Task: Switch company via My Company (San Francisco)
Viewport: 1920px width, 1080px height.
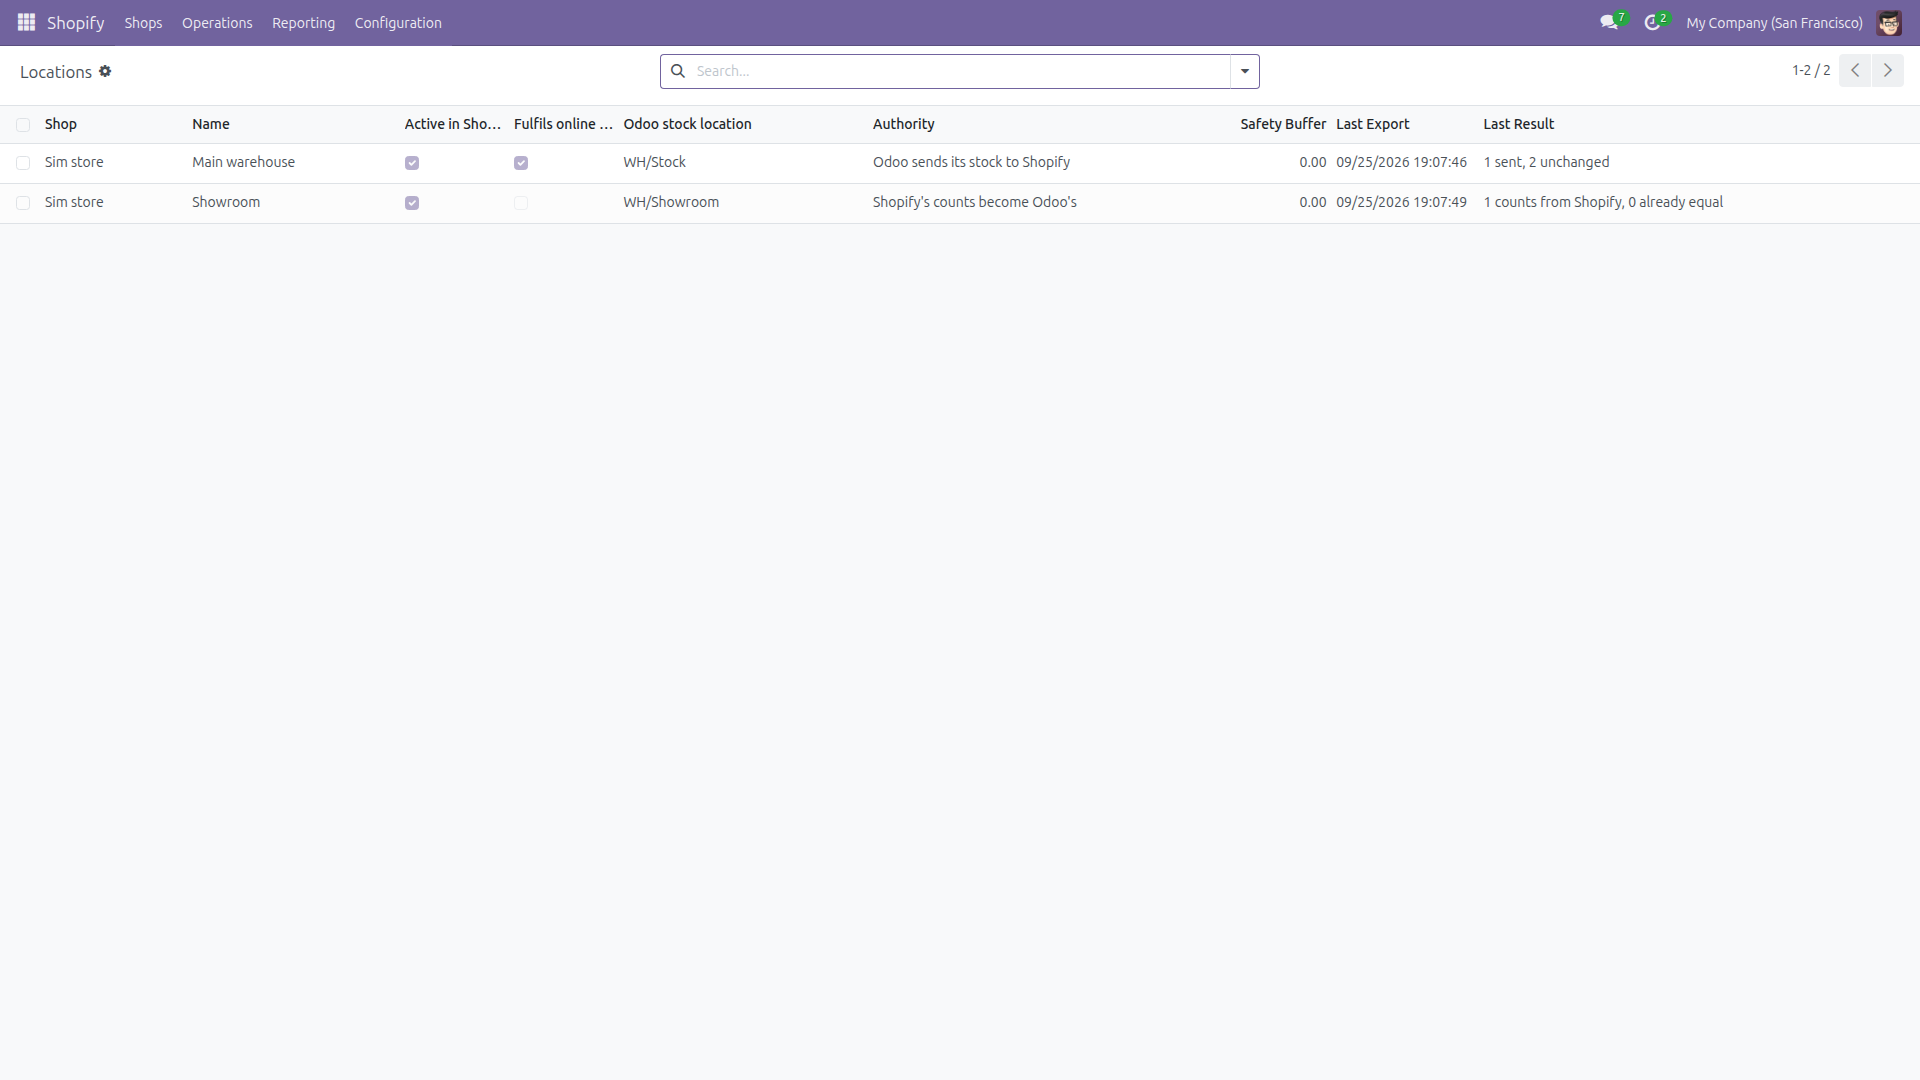Action: click(x=1774, y=23)
